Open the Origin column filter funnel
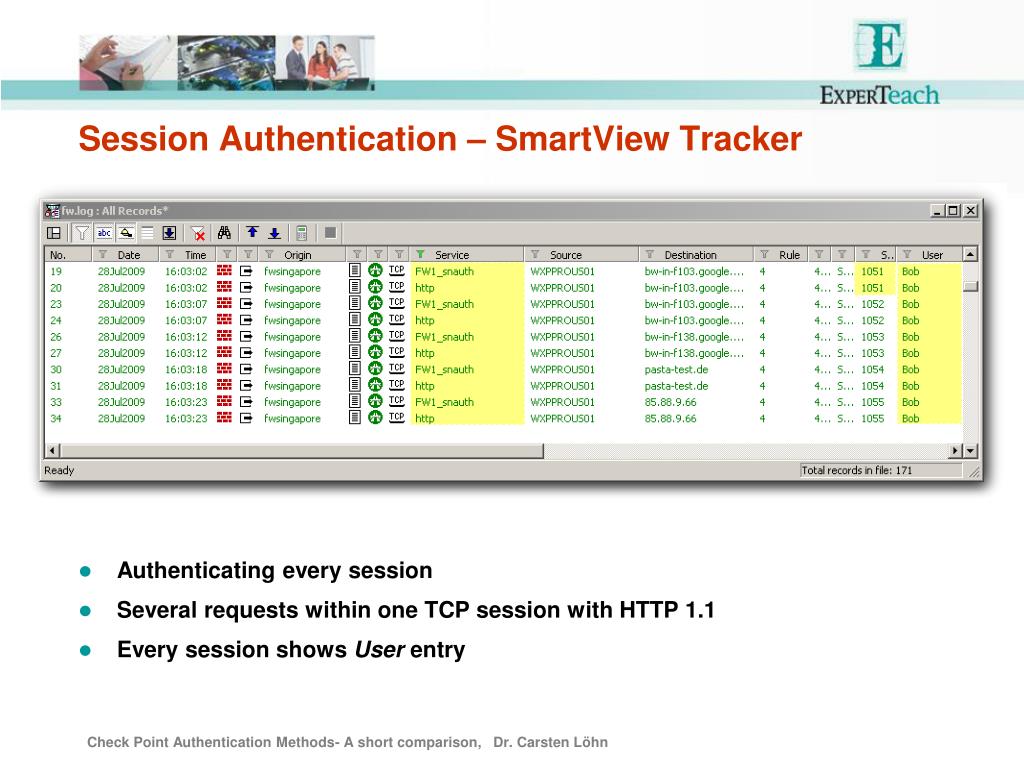This screenshot has height=768, width=1024. (x=269, y=254)
